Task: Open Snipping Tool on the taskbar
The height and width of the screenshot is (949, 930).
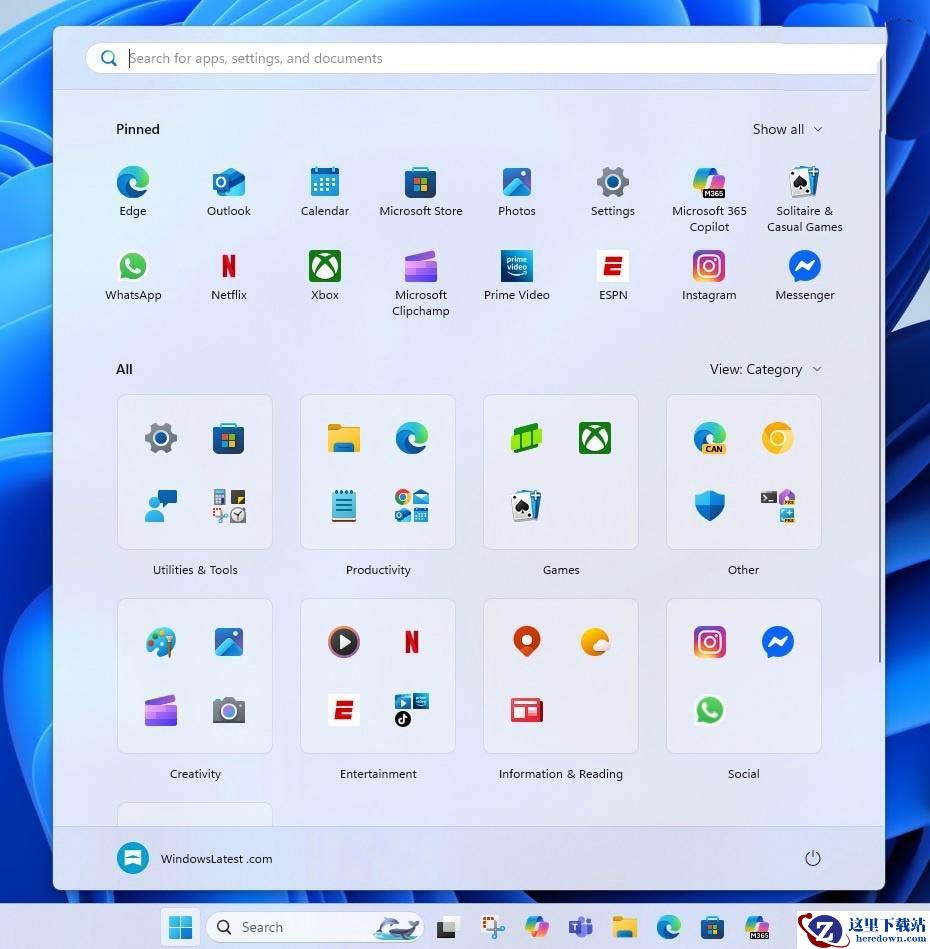Action: tap(493, 927)
